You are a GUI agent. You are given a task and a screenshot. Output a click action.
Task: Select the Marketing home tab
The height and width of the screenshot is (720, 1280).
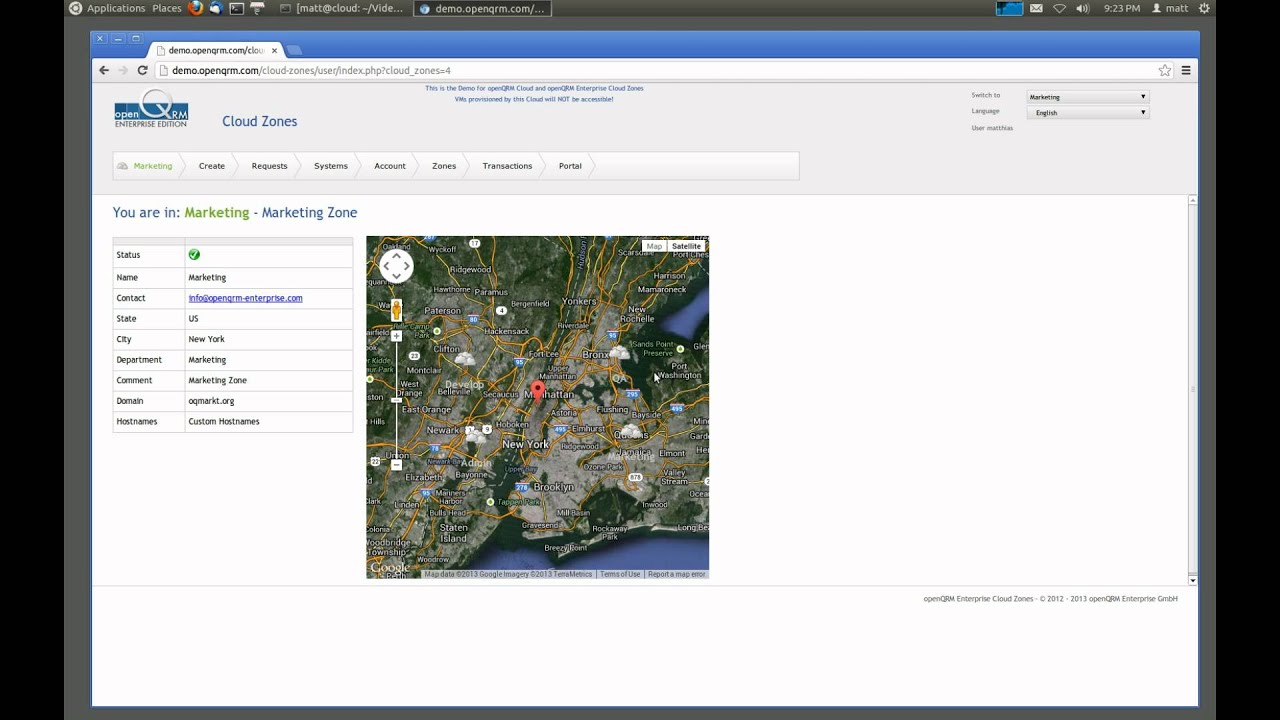(146, 166)
